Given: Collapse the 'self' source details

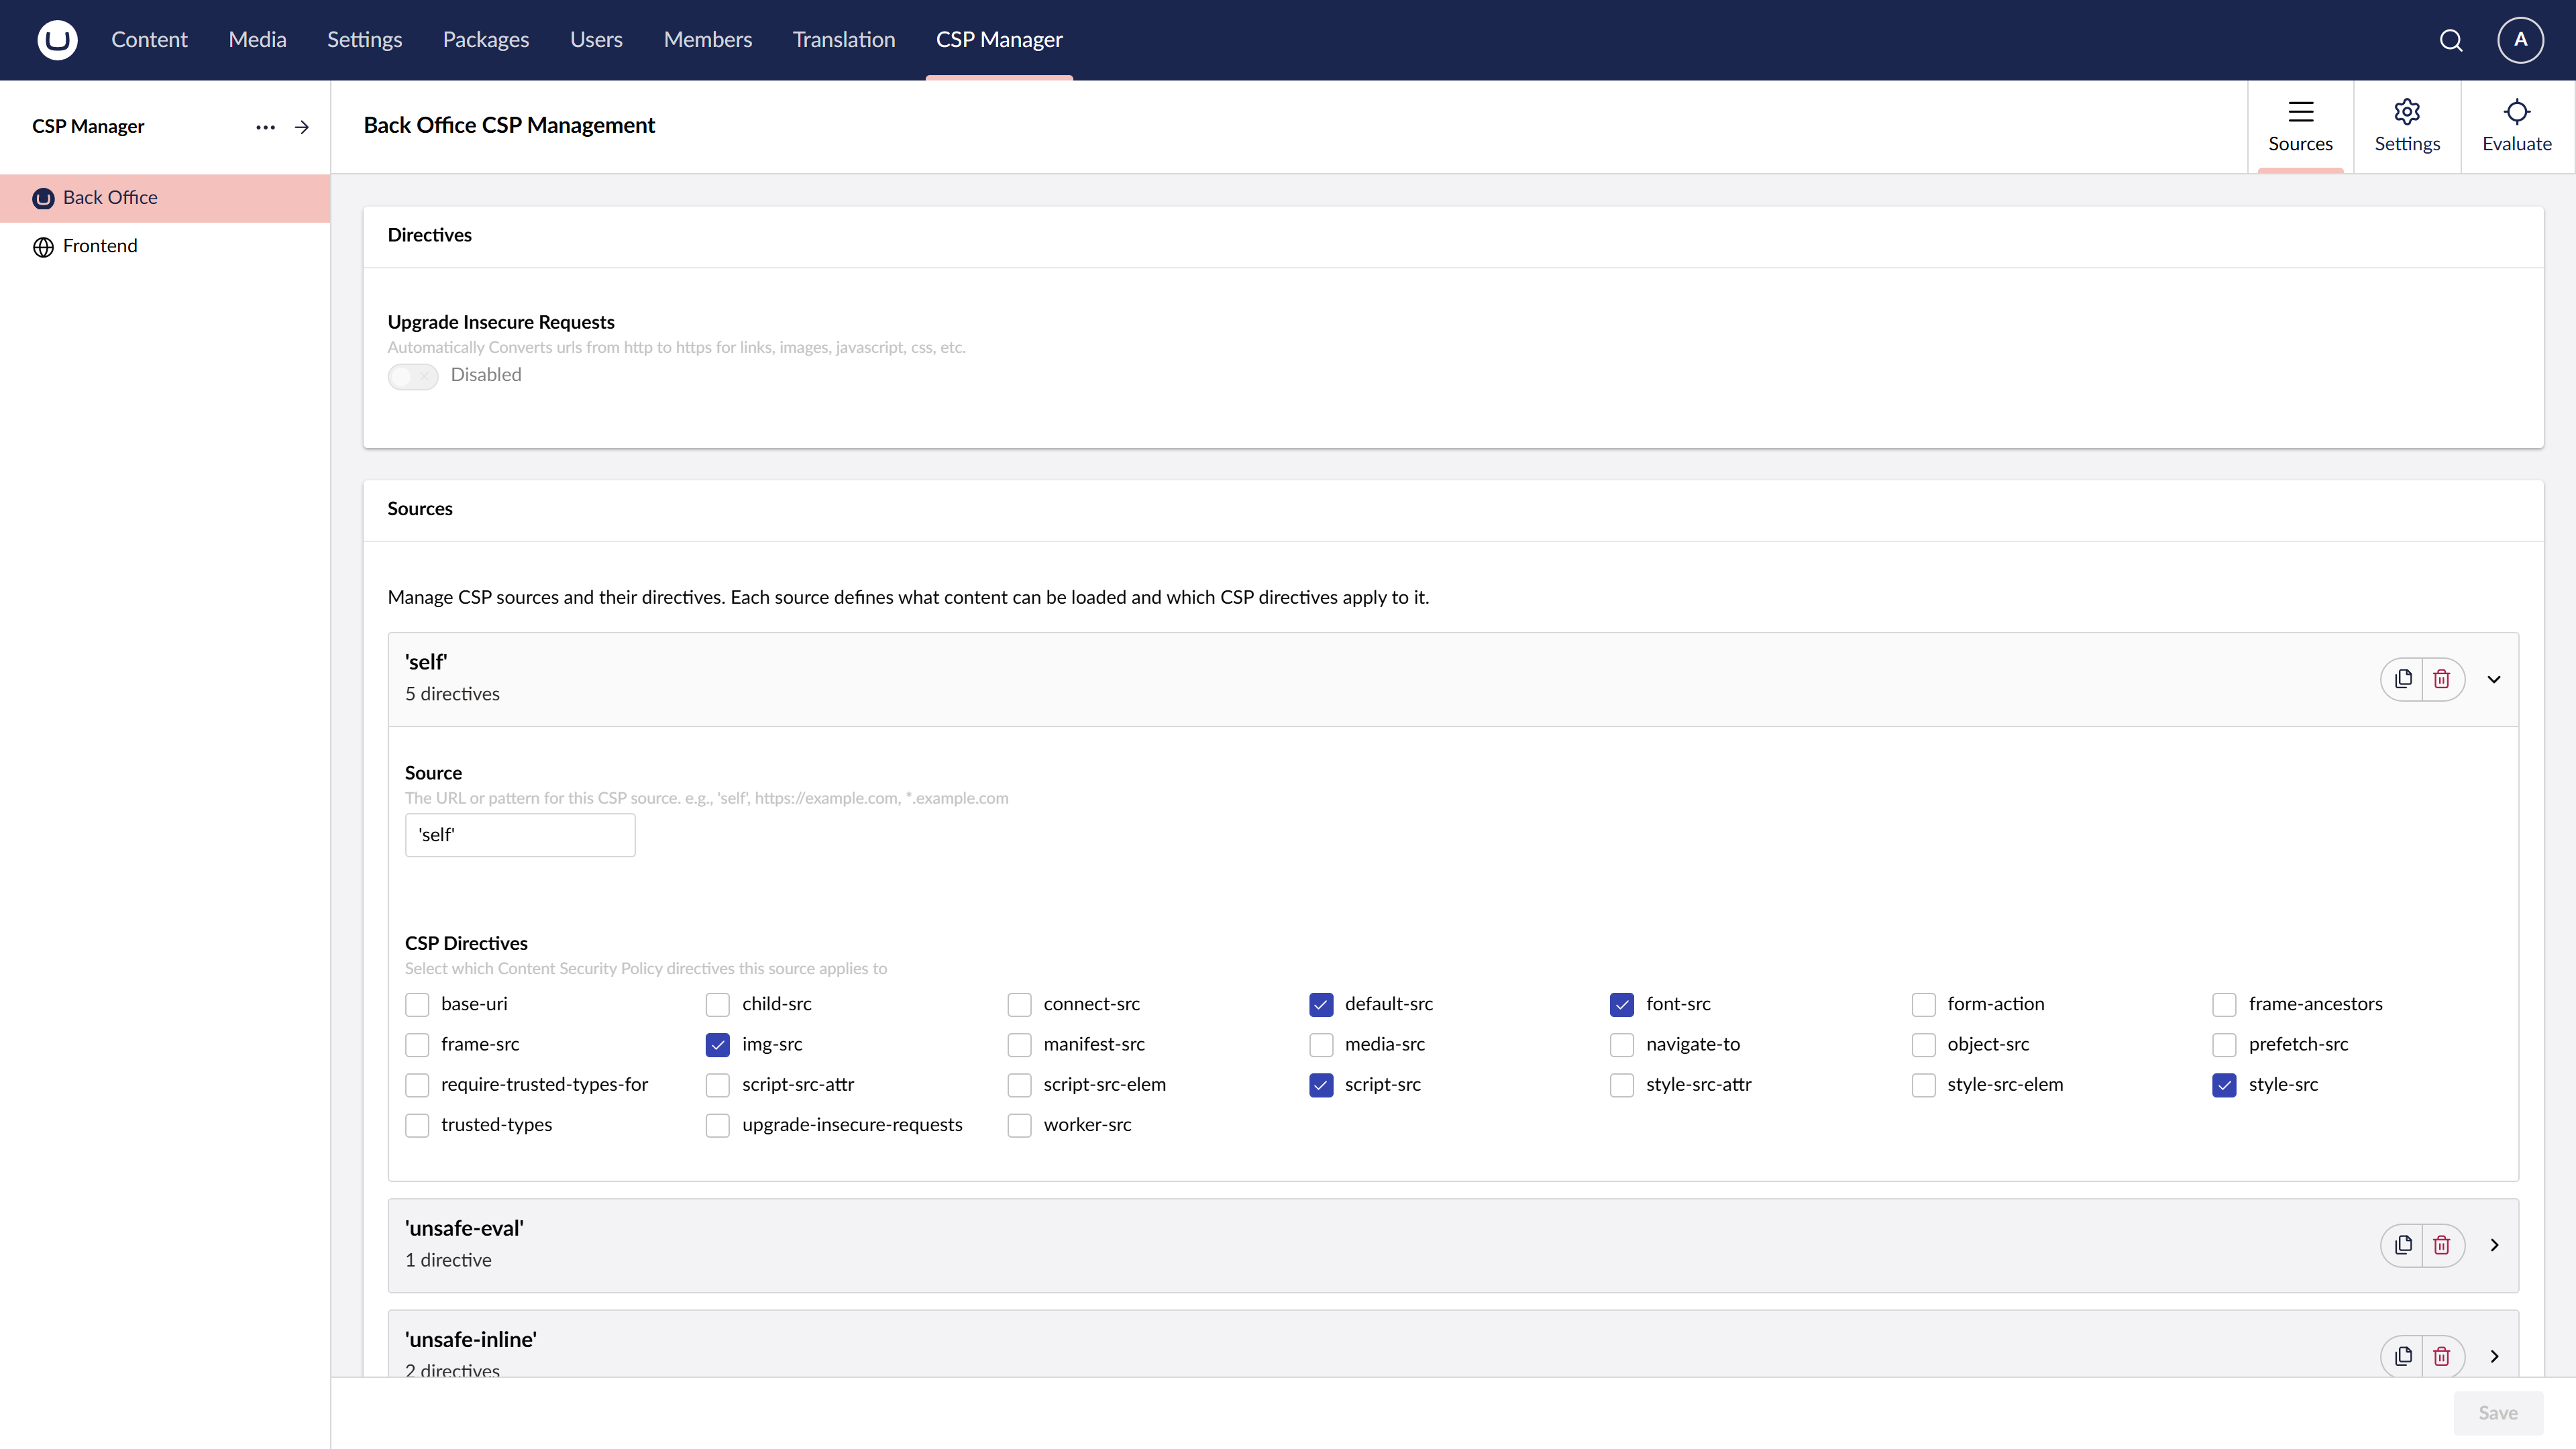Looking at the screenshot, I should pos(2494,678).
